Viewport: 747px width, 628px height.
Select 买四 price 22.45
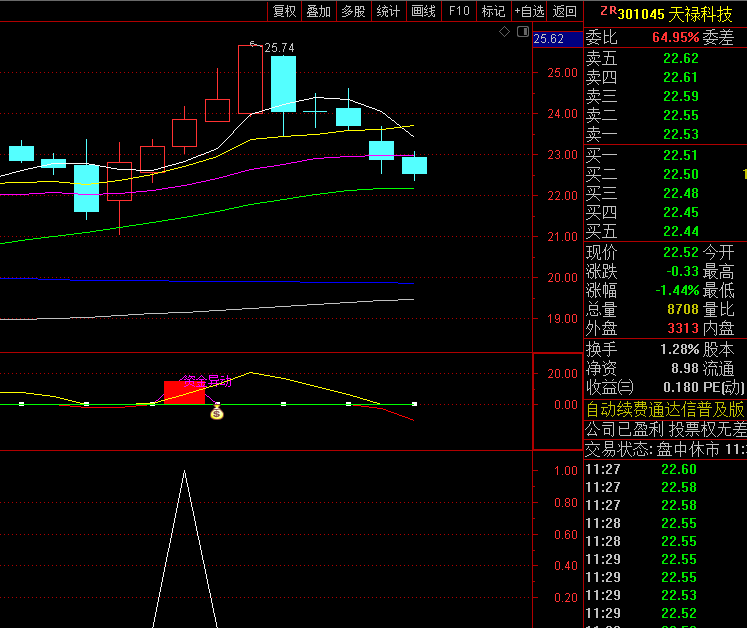(x=681, y=213)
